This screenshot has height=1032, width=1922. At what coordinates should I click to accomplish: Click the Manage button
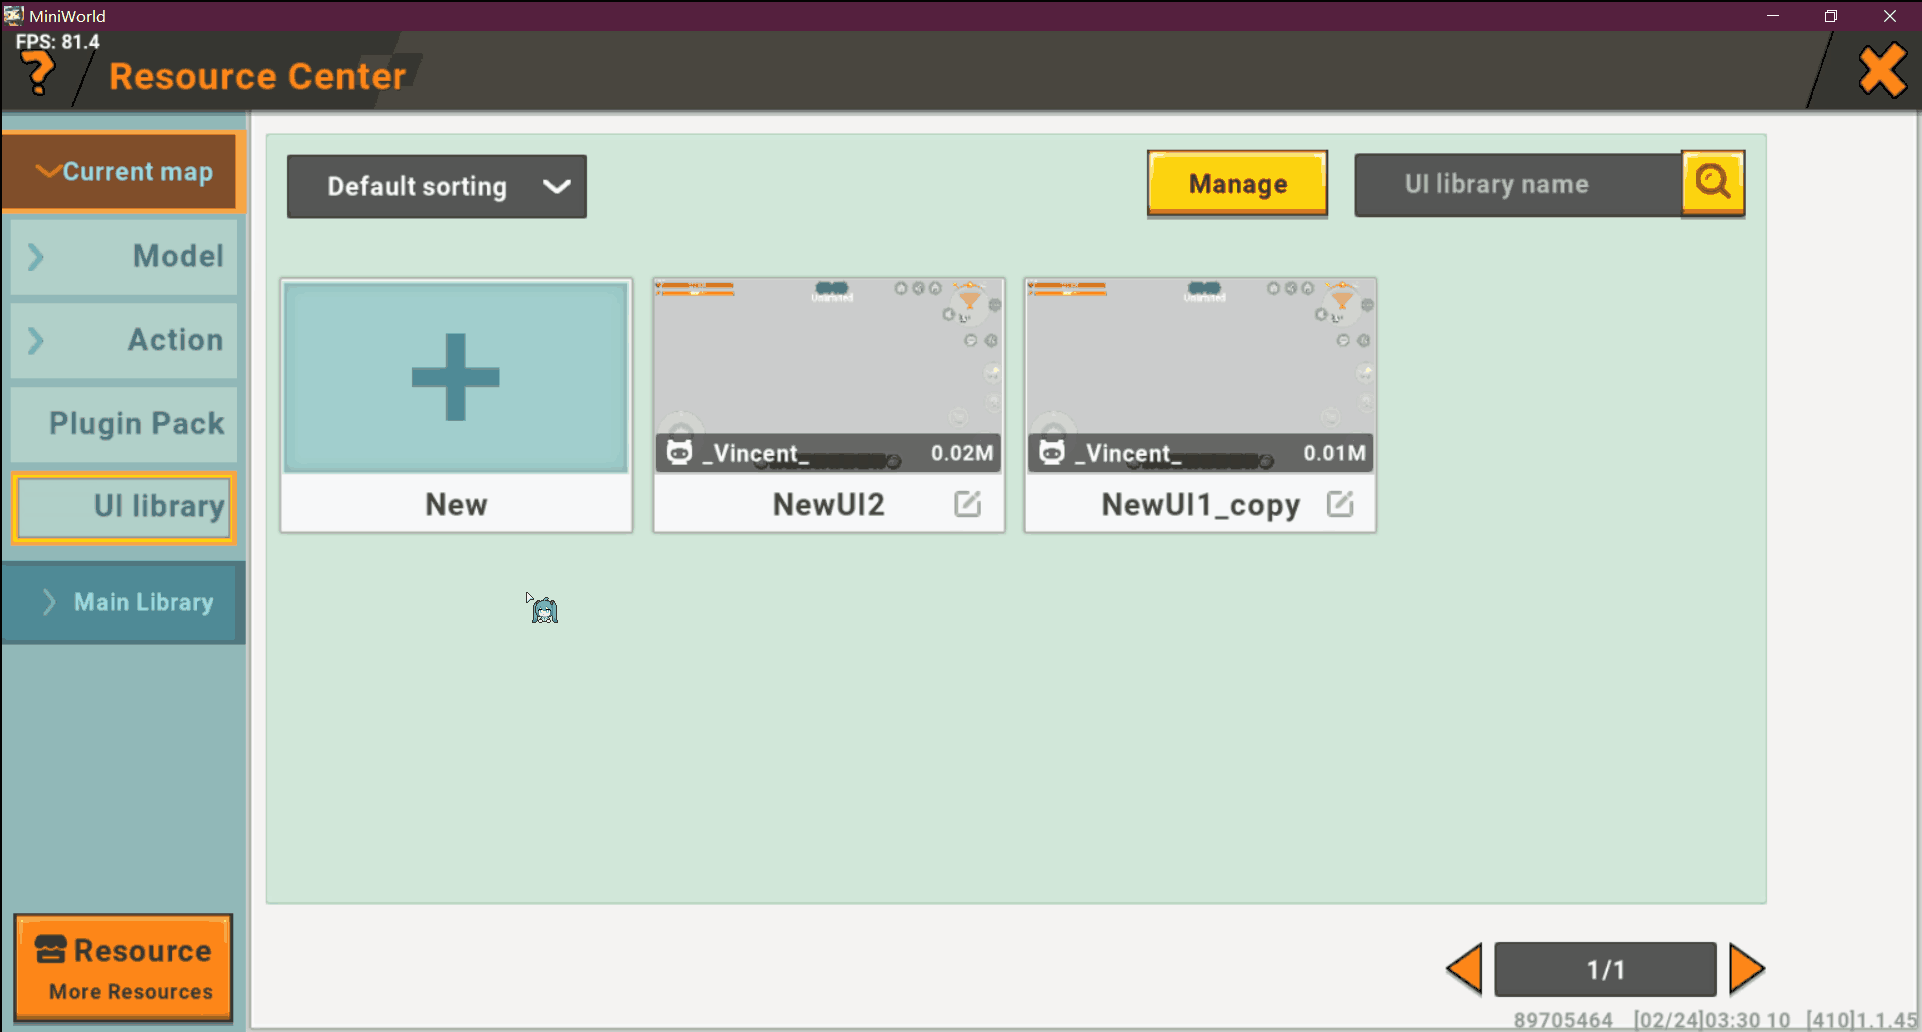pyautogui.click(x=1237, y=183)
